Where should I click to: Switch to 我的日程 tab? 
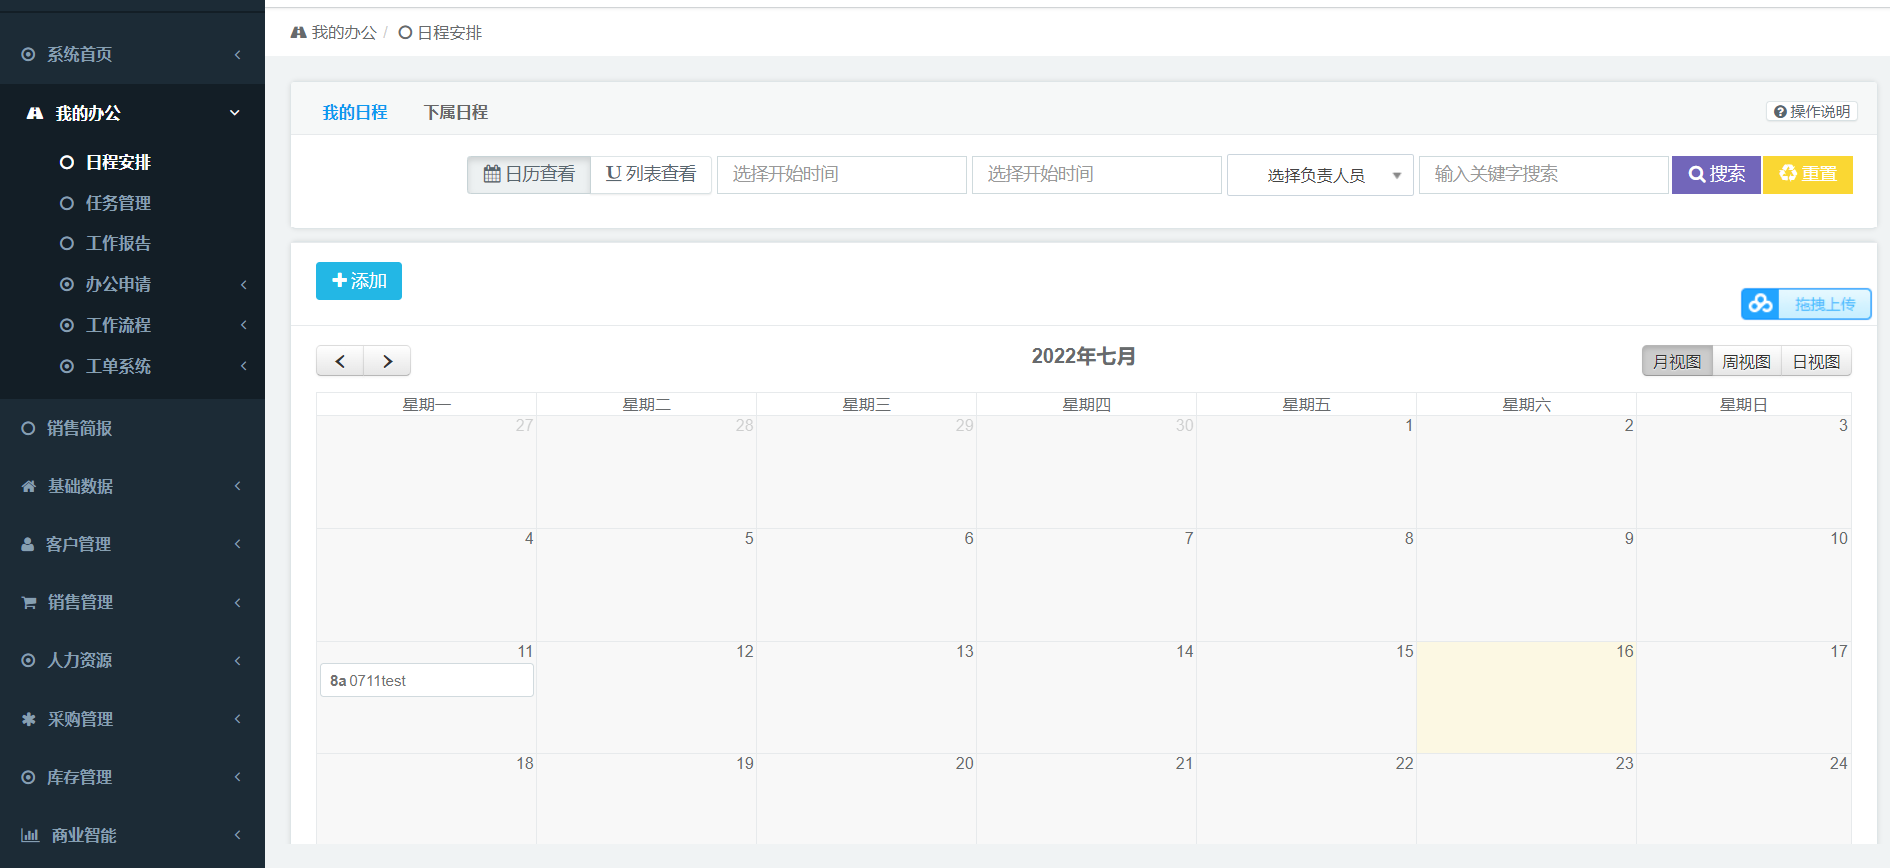[354, 113]
